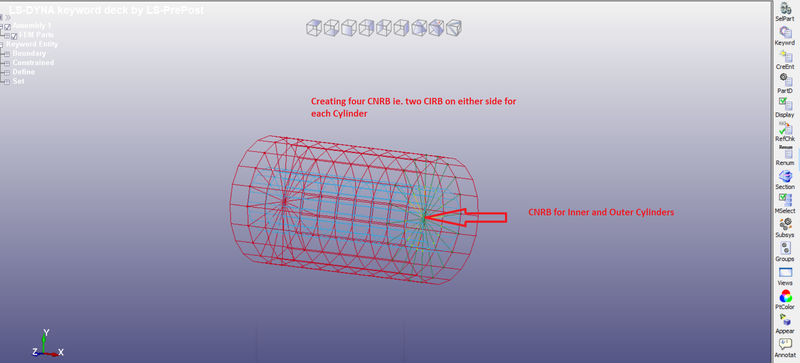Select the Constrained tree label
This screenshot has width=800, height=363.
pyautogui.click(x=33, y=62)
